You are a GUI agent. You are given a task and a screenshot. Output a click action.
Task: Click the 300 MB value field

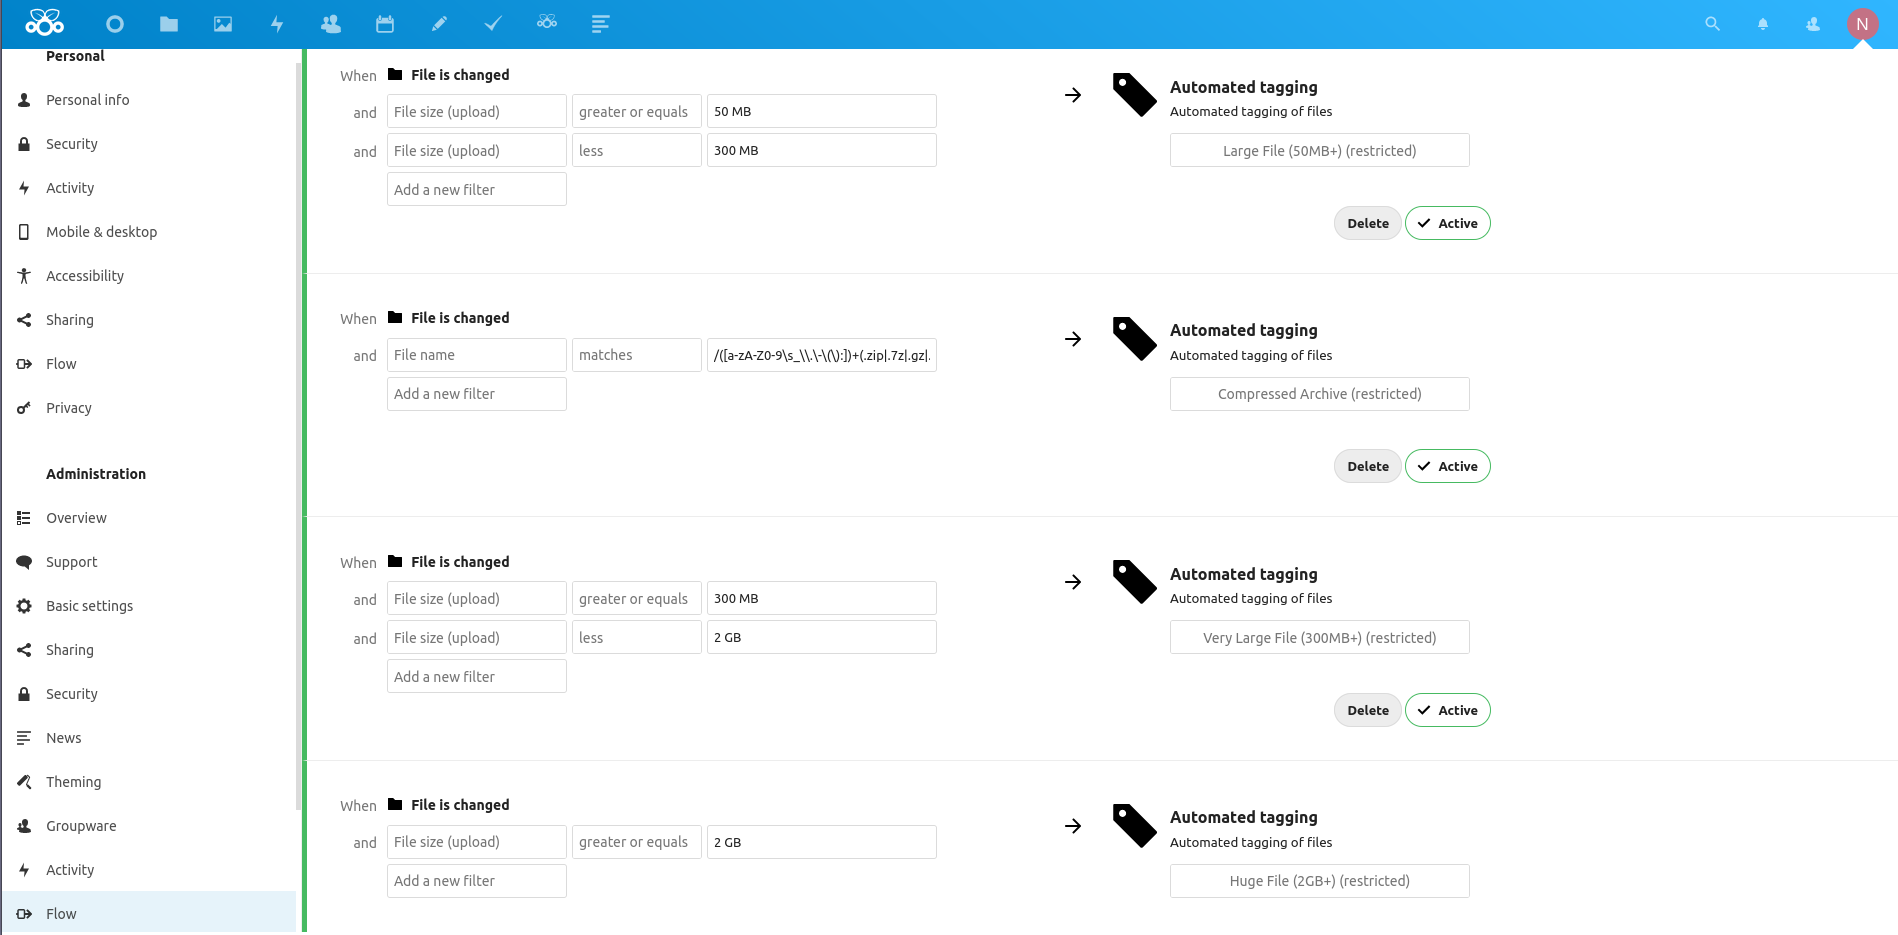coord(821,150)
